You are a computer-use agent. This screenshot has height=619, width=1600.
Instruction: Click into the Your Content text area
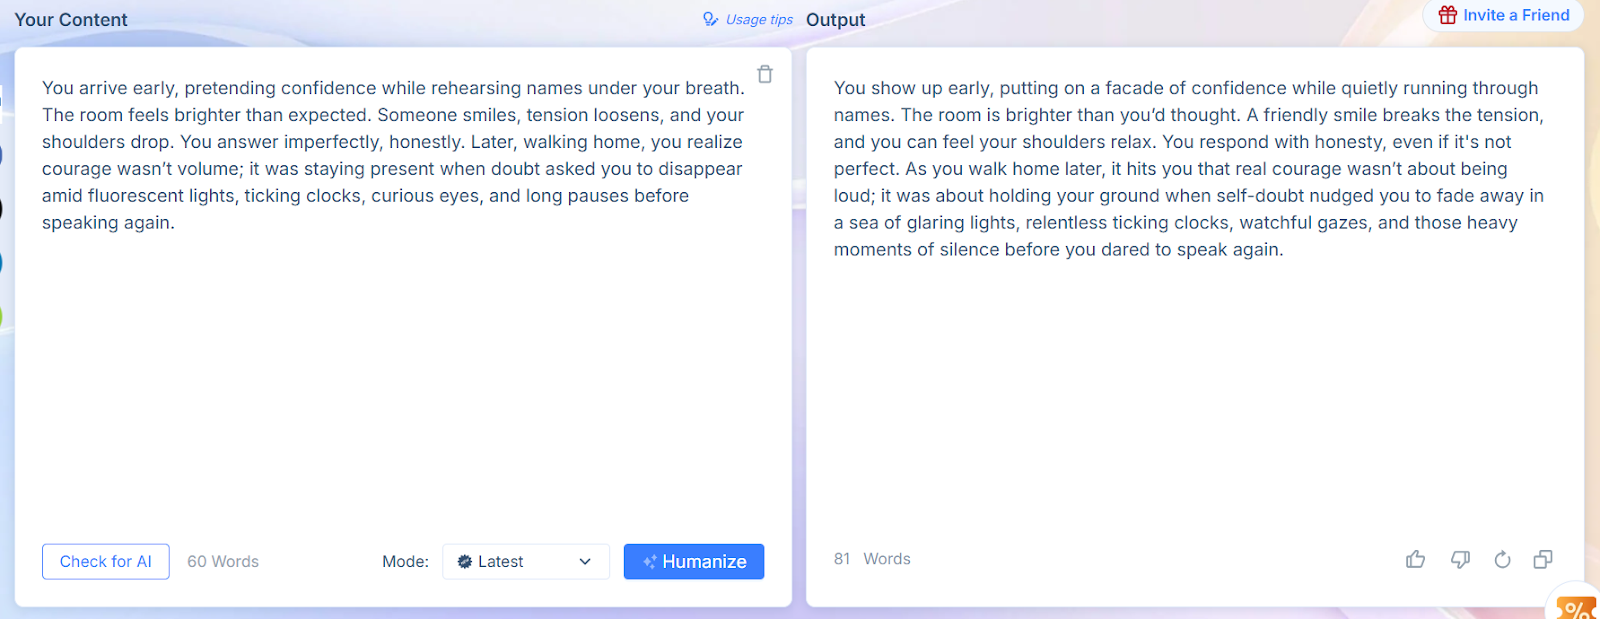point(400,350)
